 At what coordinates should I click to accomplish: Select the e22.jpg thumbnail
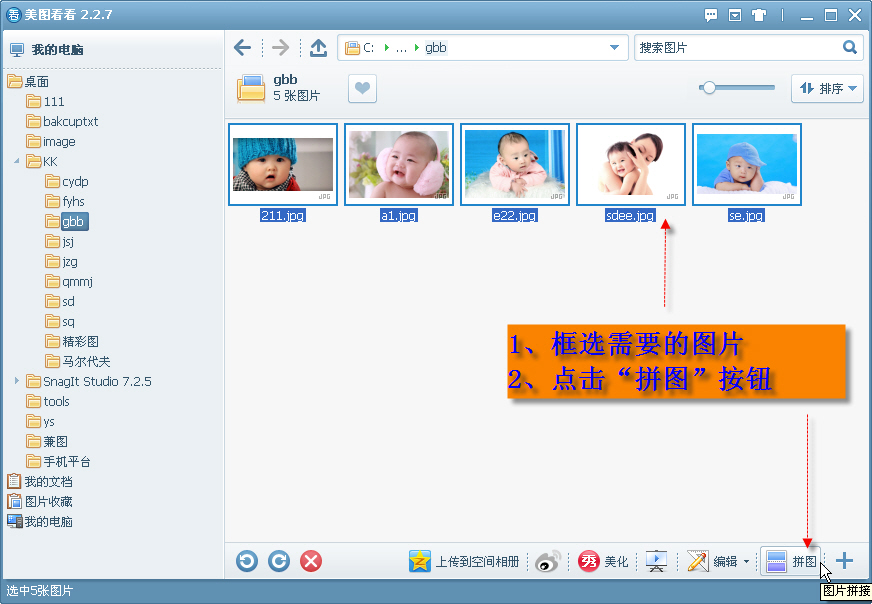click(515, 165)
